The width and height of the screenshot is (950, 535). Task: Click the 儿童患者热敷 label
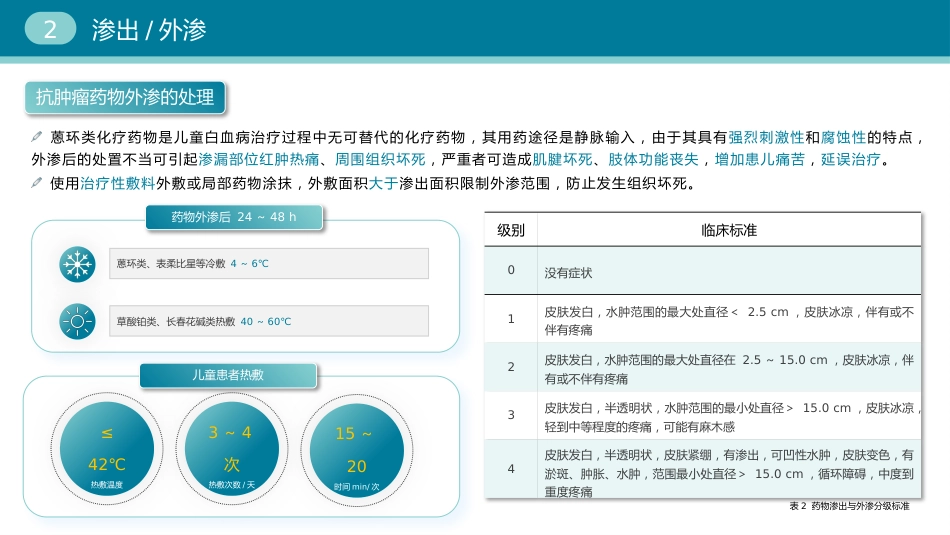pyautogui.click(x=228, y=375)
